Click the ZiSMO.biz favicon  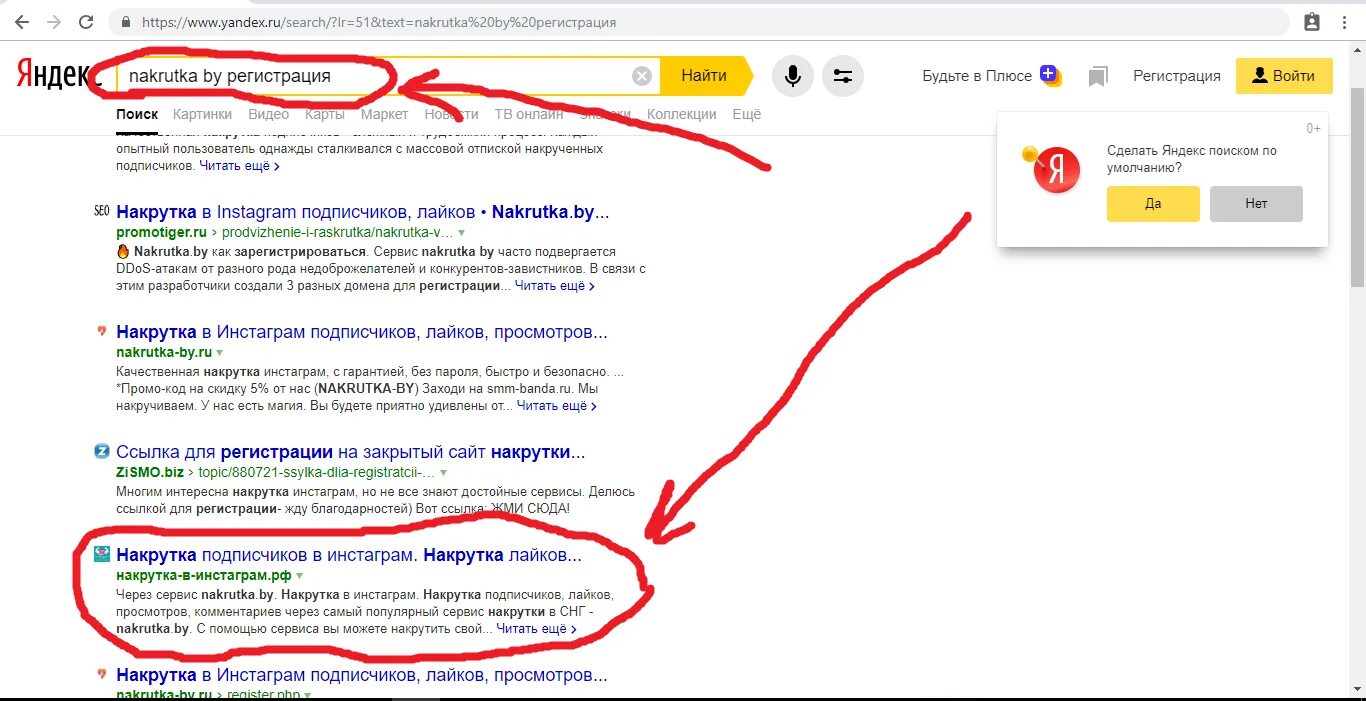click(x=101, y=451)
